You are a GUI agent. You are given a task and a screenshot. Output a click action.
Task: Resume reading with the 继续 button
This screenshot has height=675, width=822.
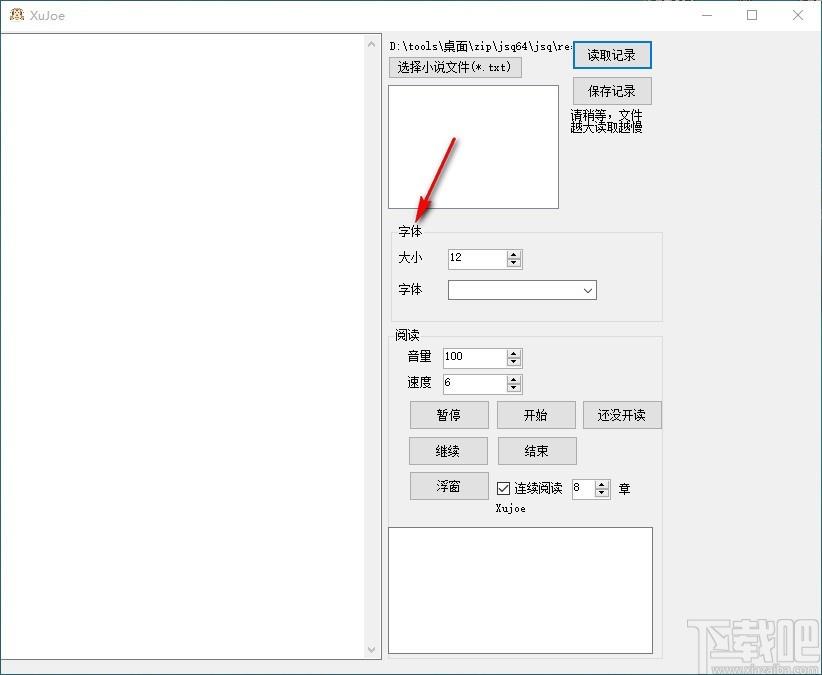point(448,451)
